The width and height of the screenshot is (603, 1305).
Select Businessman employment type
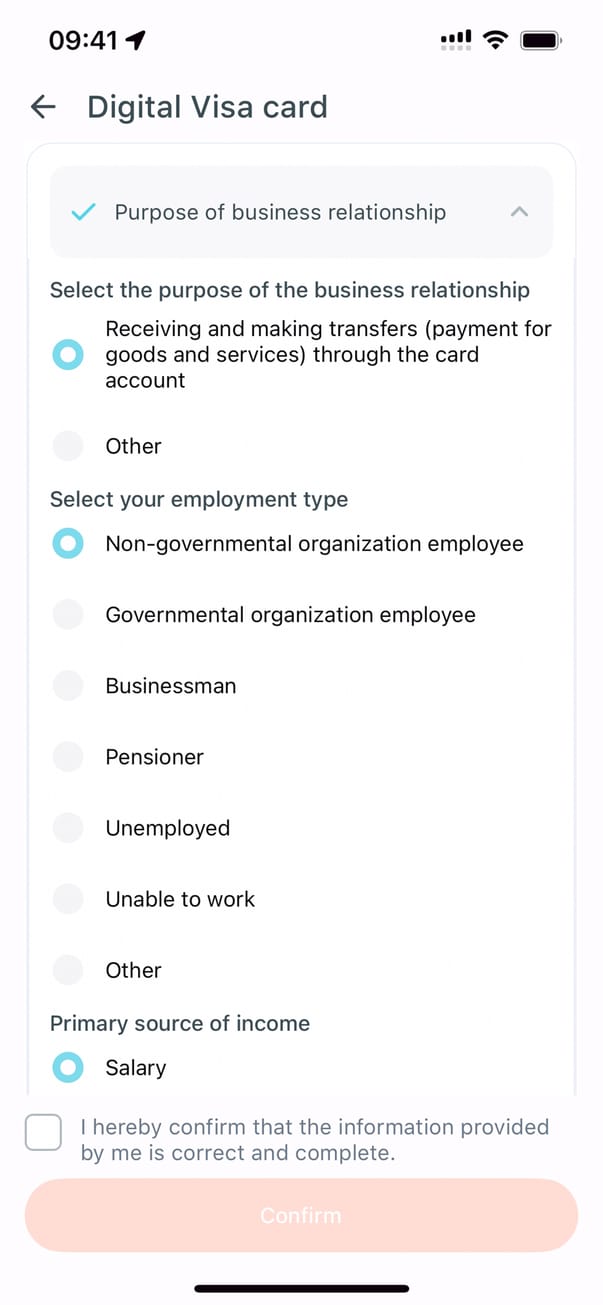coord(68,686)
